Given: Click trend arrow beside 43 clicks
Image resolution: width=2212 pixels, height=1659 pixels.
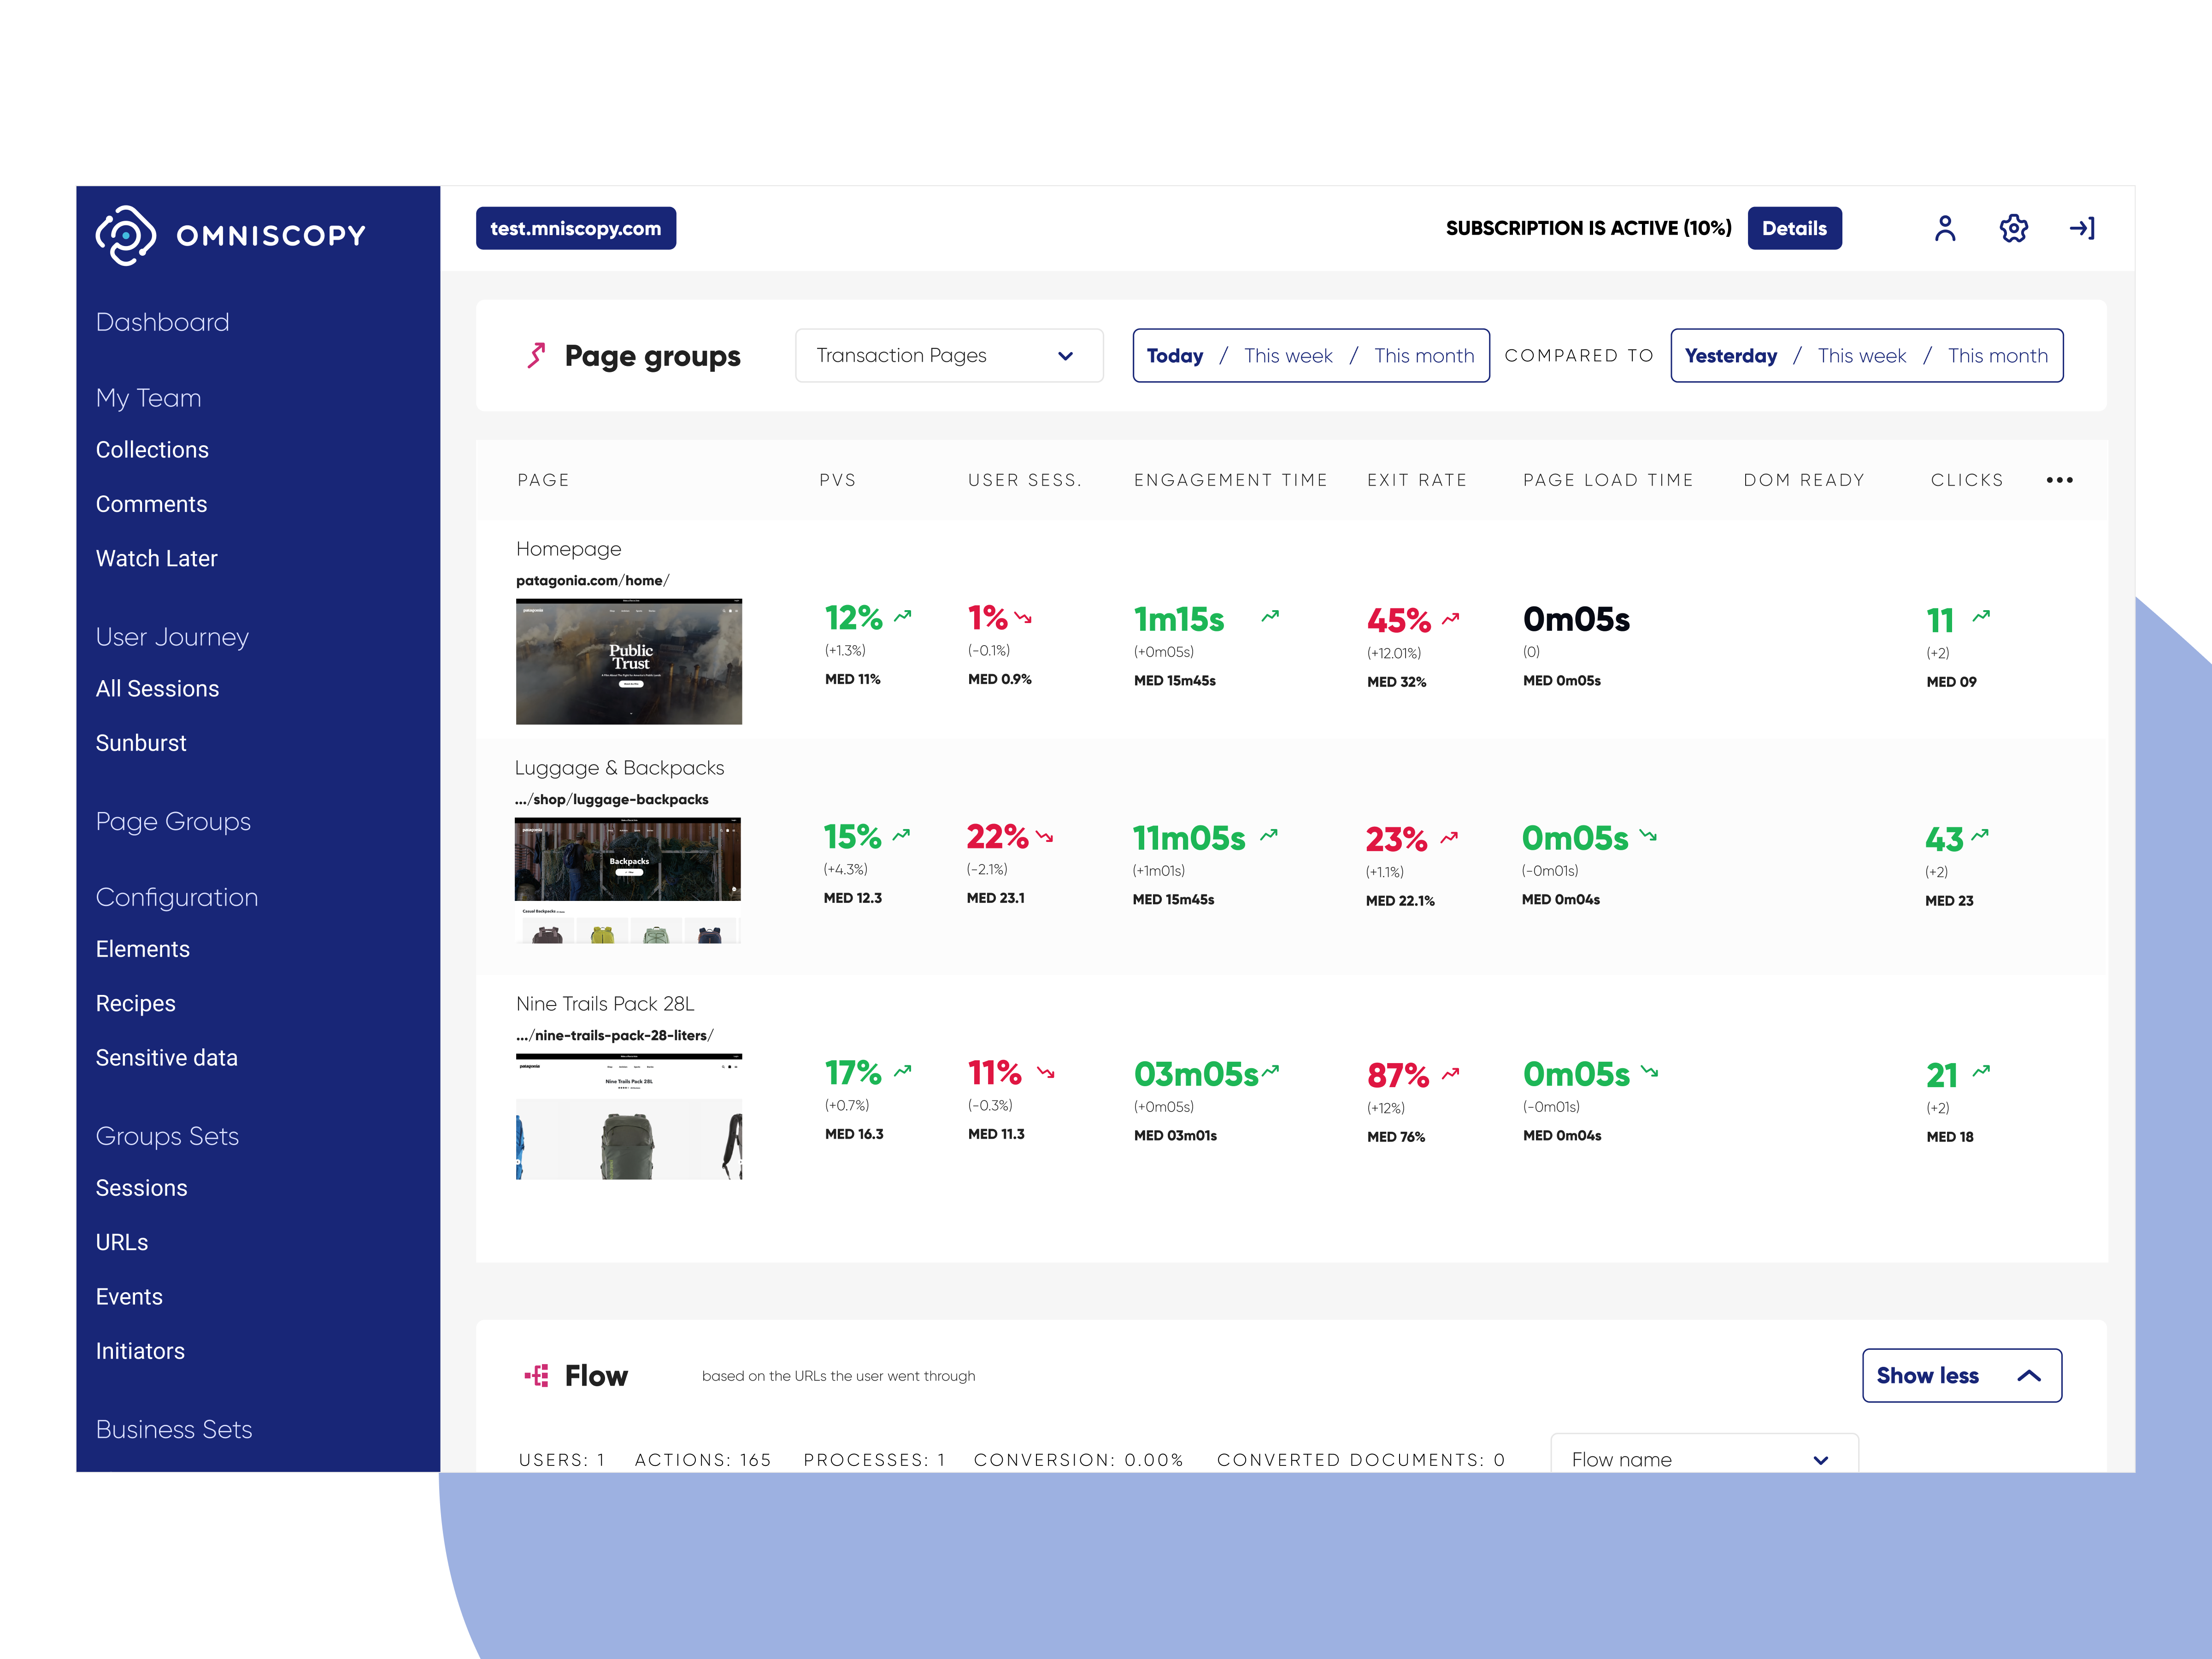Looking at the screenshot, I should pyautogui.click(x=1980, y=834).
